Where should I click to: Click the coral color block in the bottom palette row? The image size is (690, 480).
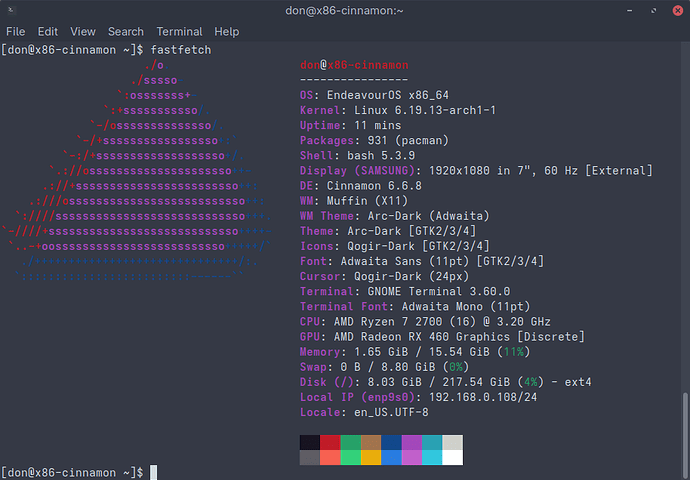[330, 458]
